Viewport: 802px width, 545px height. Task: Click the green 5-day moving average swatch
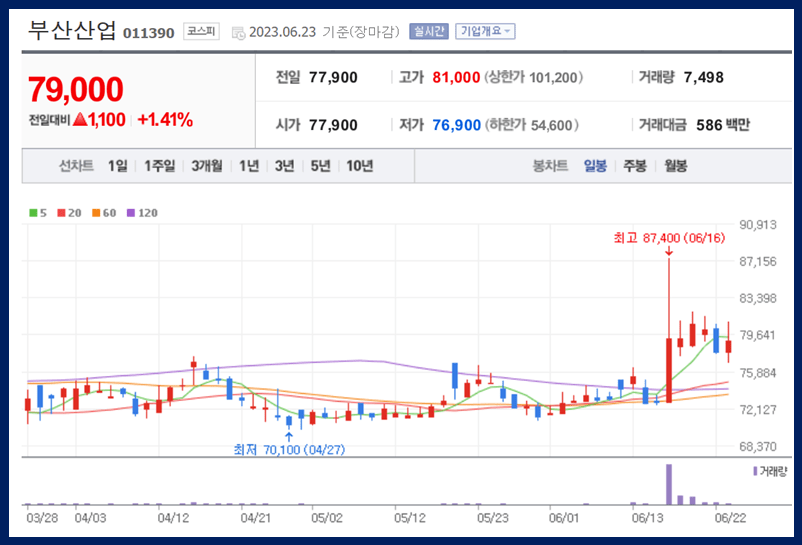(33, 213)
